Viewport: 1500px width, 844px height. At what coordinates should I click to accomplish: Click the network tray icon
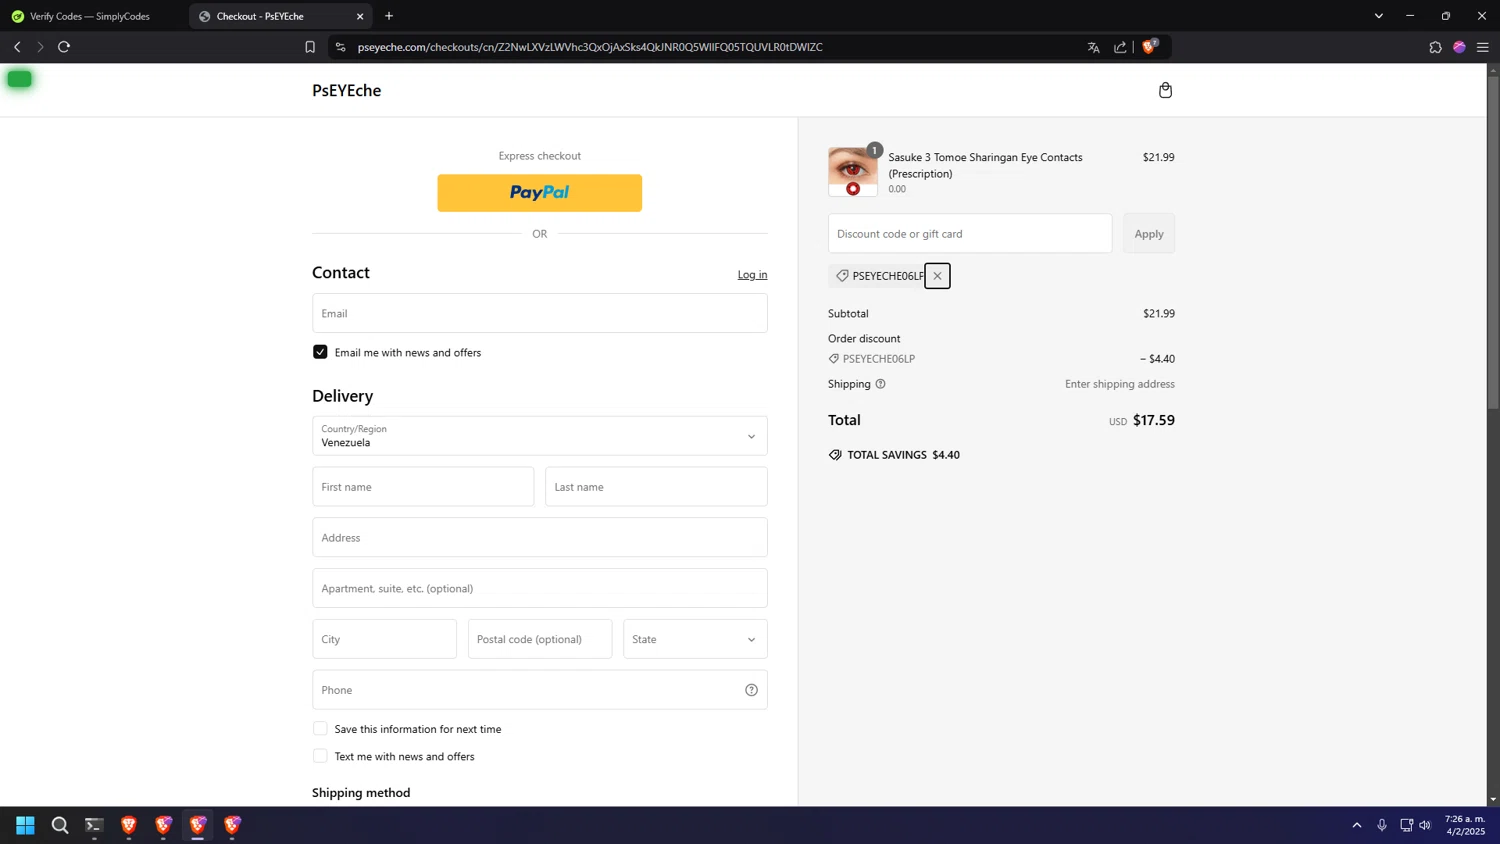(1406, 825)
